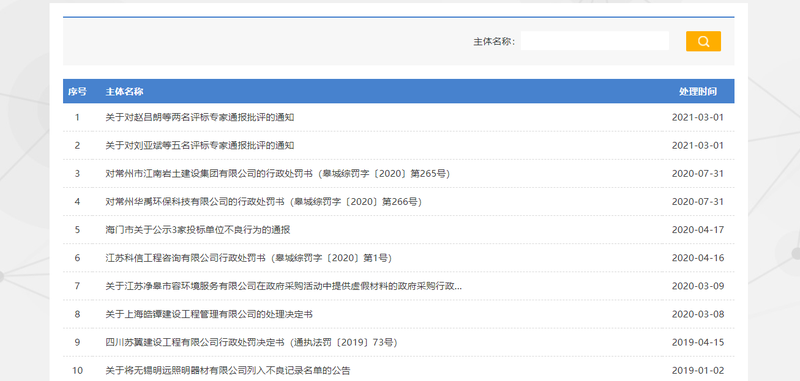Click the orange search magnifier button

click(703, 41)
